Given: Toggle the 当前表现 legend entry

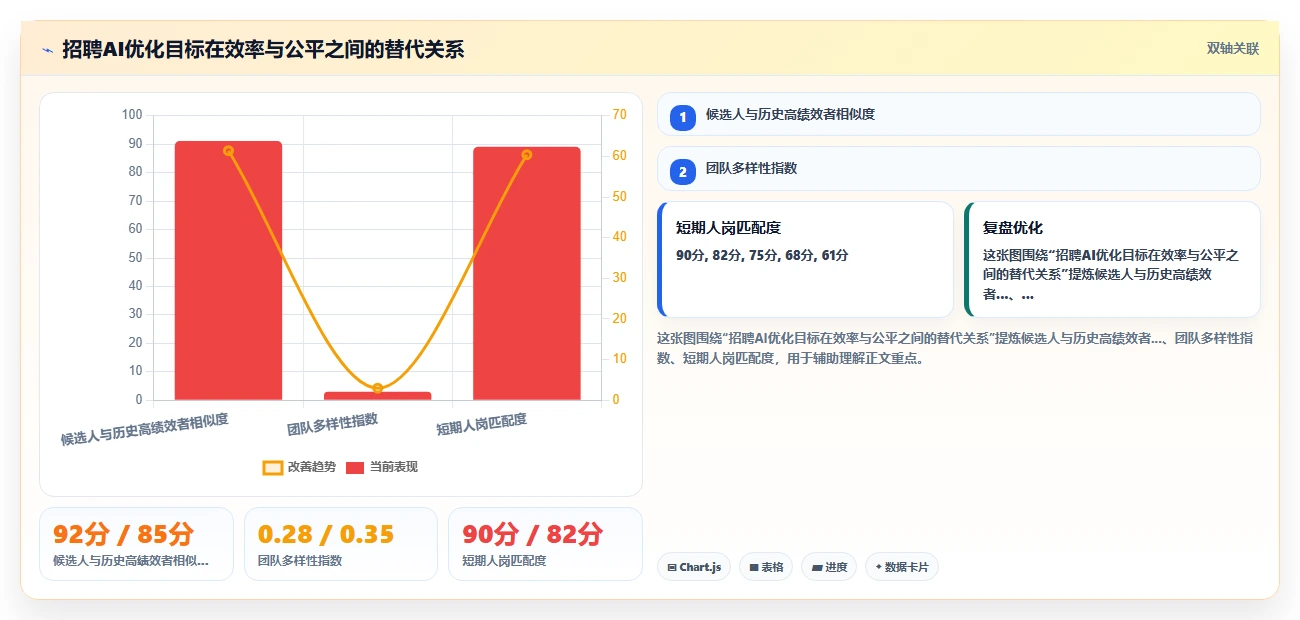Looking at the screenshot, I should [x=382, y=467].
